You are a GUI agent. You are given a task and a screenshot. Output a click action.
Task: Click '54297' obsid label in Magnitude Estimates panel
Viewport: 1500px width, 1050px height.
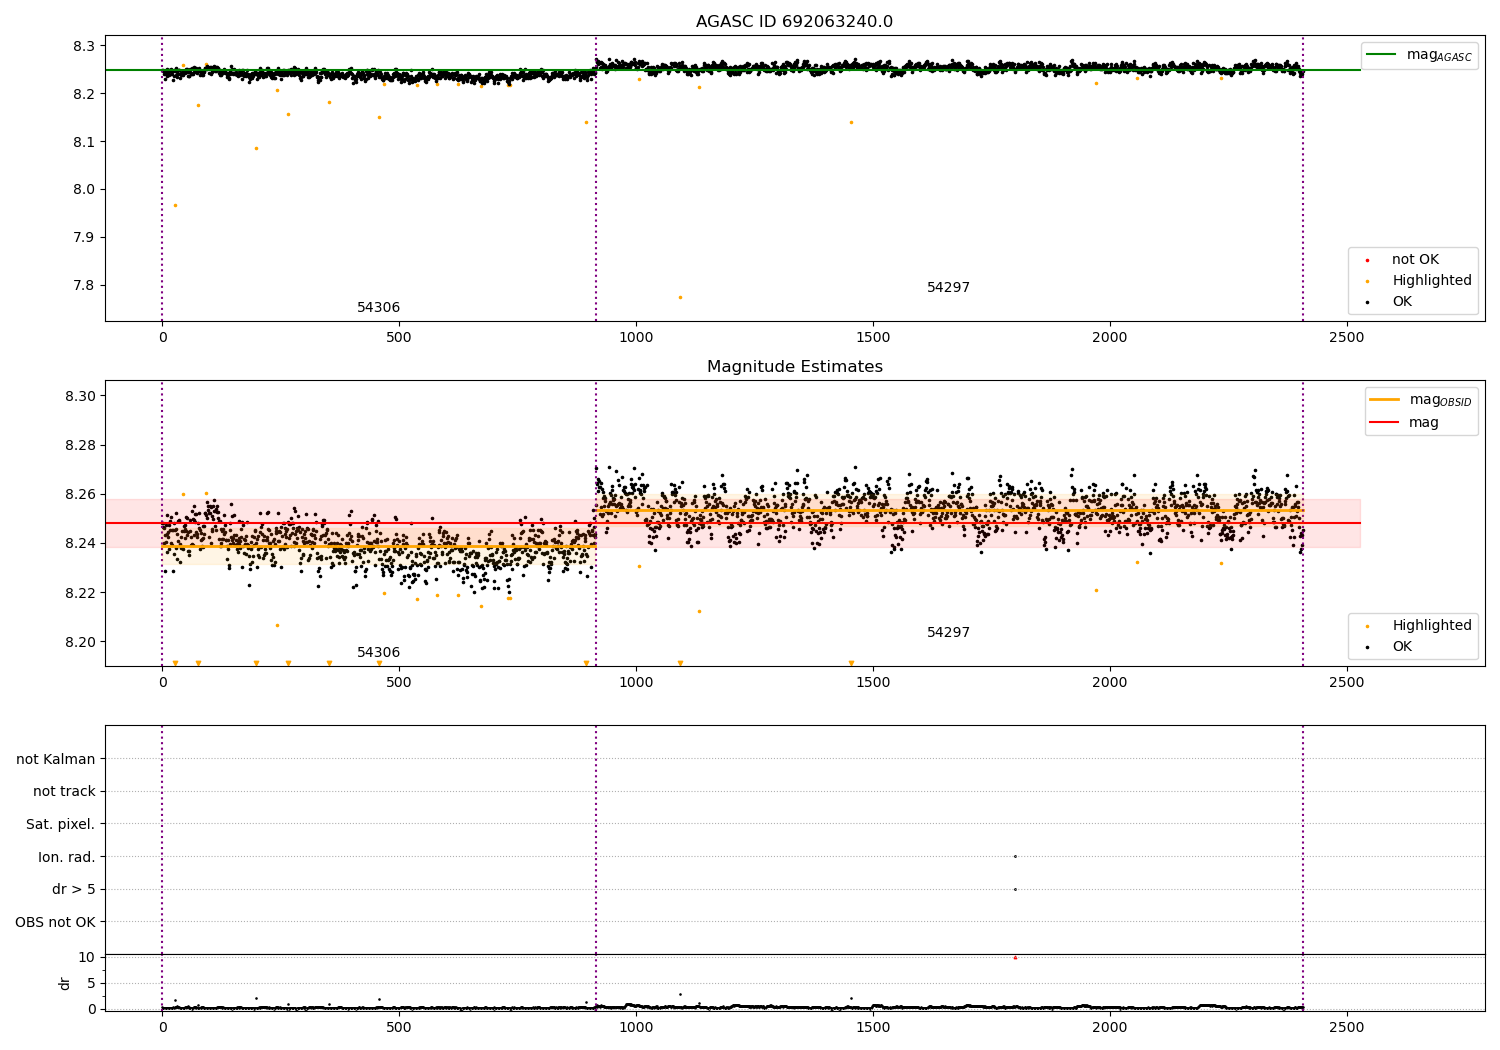[948, 633]
